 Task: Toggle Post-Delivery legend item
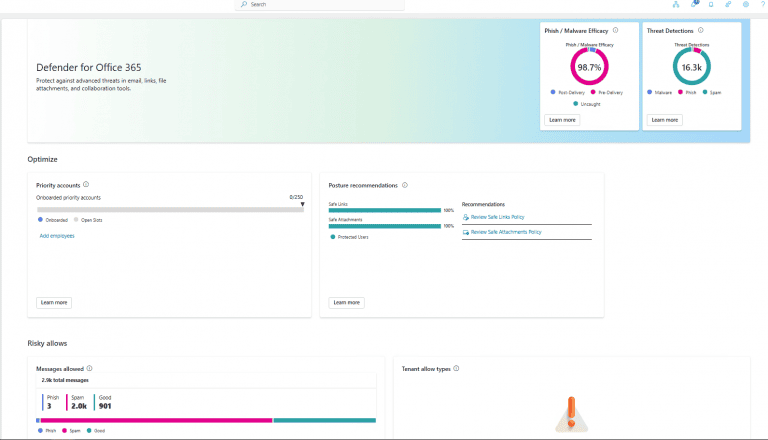[568, 92]
